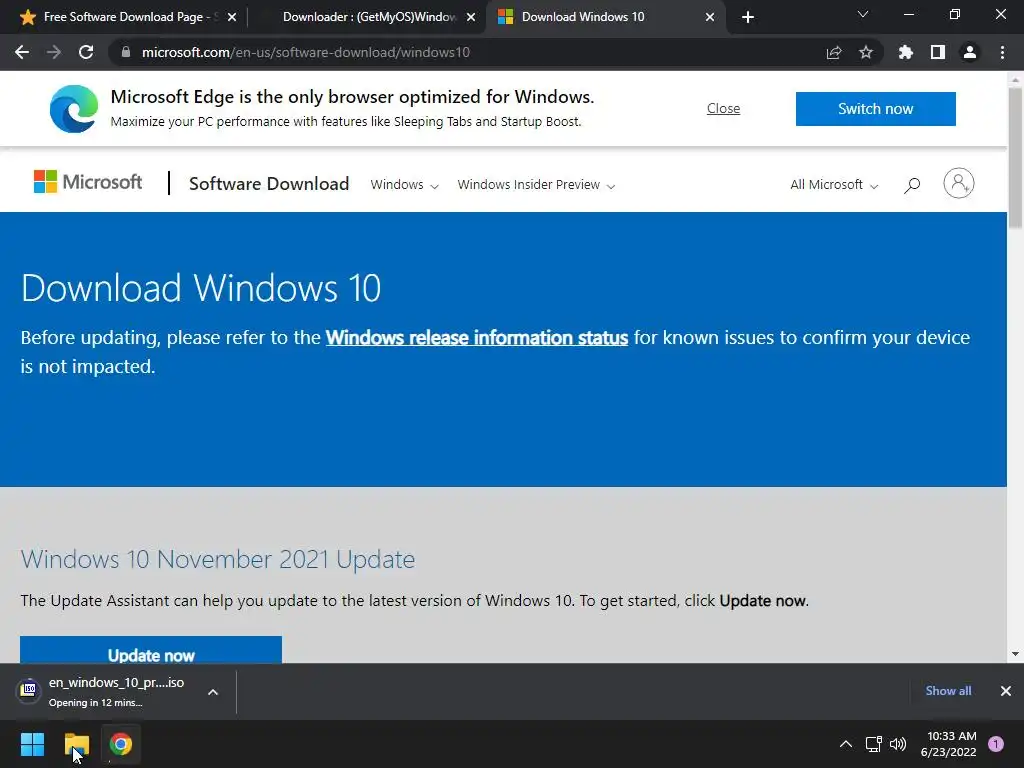The image size is (1024, 768).
Task: Open Chrome profile avatar
Action: (x=969, y=52)
